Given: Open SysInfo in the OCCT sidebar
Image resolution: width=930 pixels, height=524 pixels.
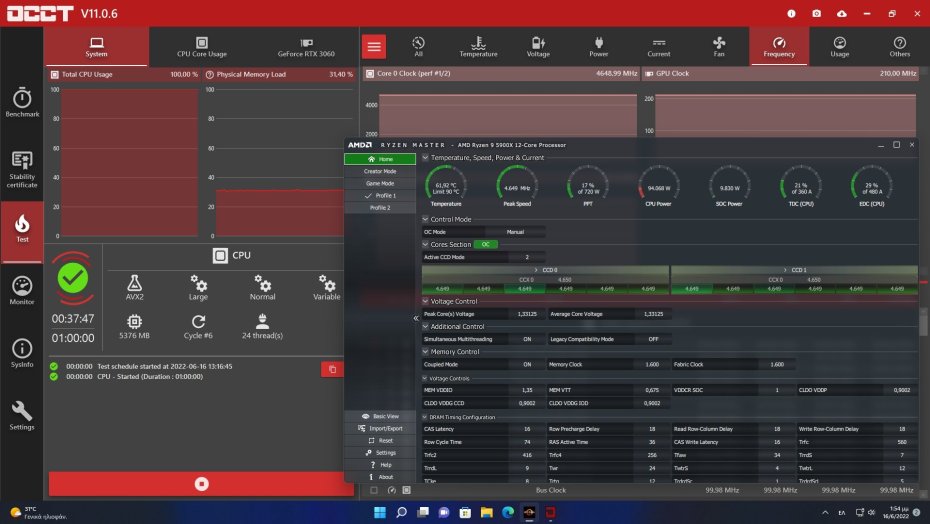Looking at the screenshot, I should [x=22, y=353].
